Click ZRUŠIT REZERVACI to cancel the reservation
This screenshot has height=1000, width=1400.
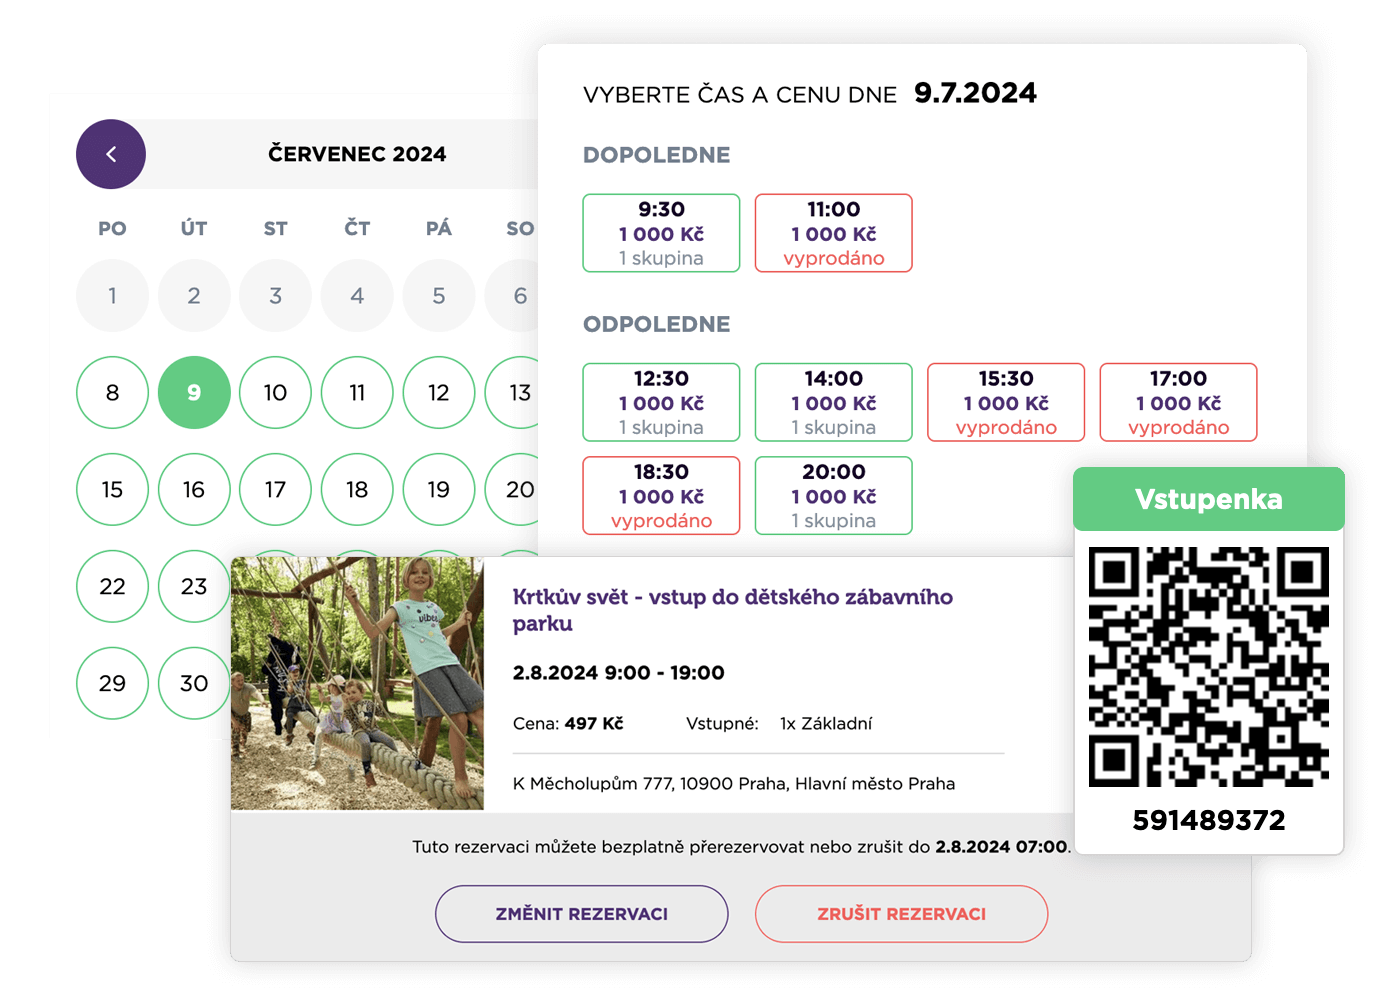click(x=901, y=913)
